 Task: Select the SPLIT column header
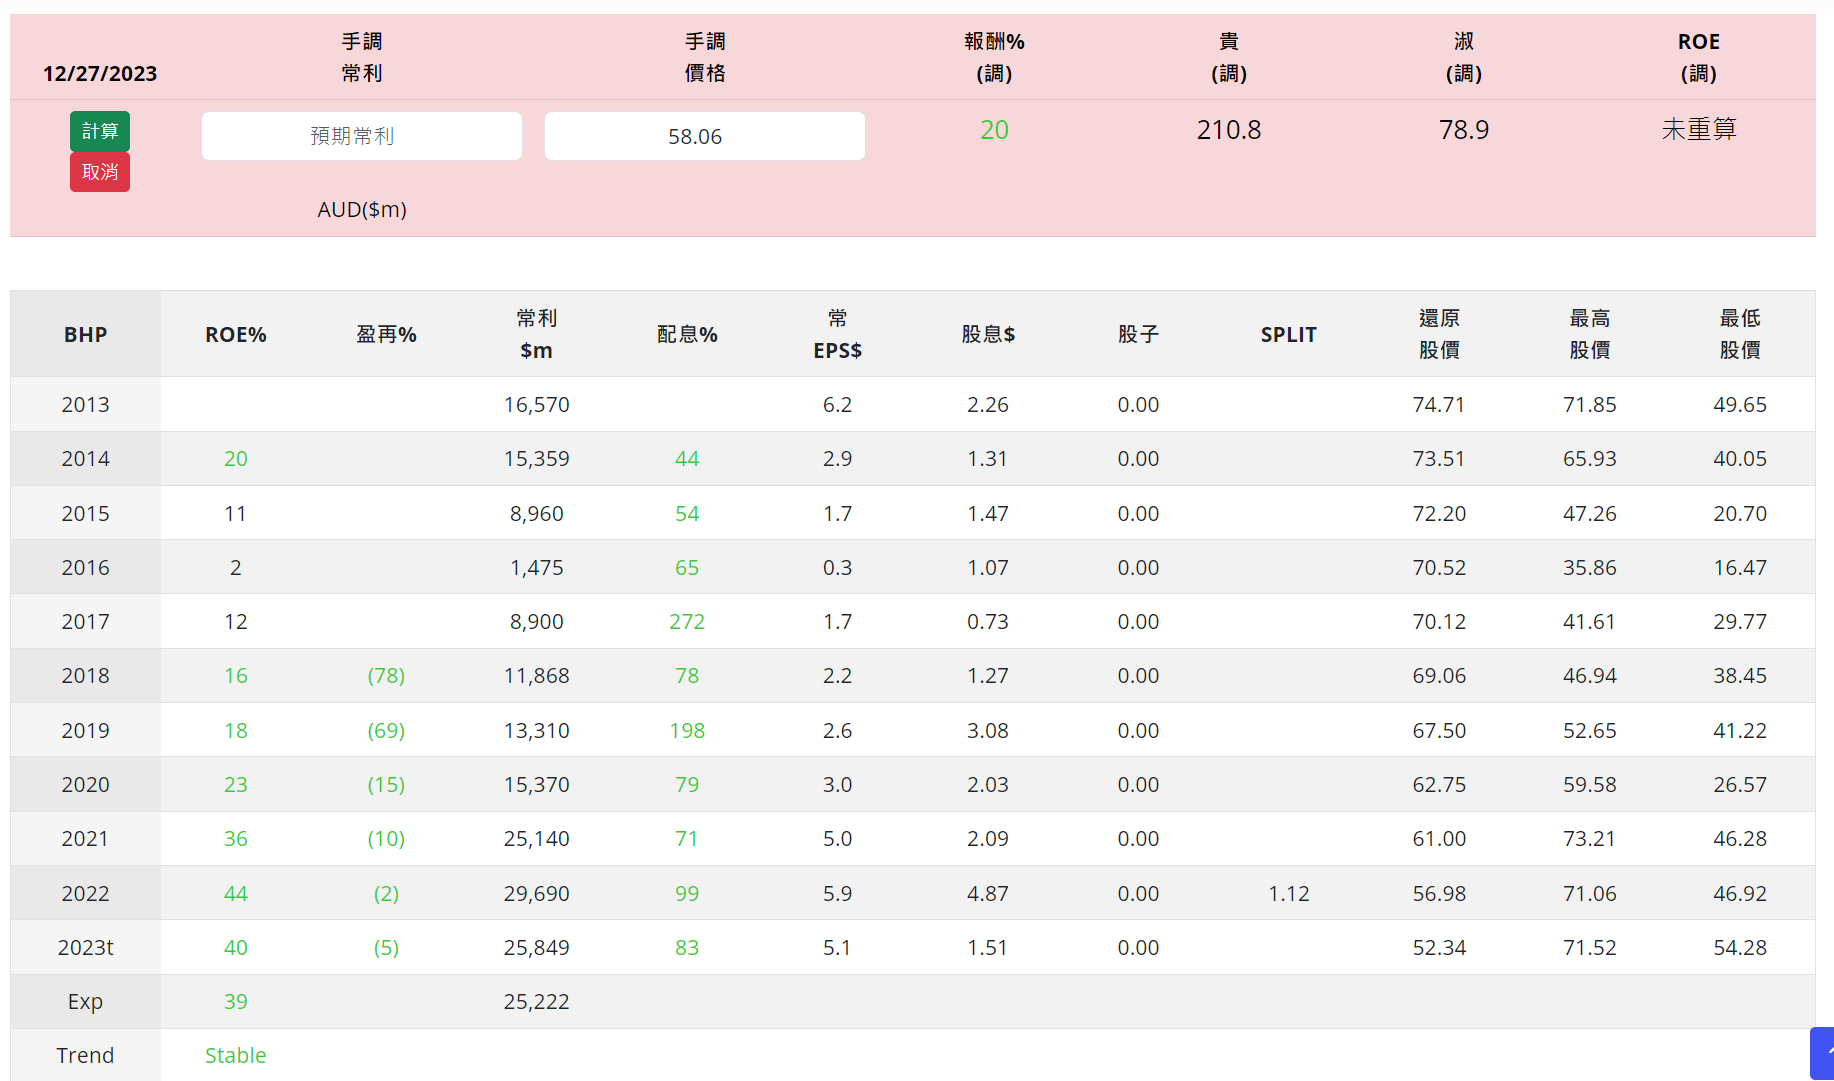click(x=1289, y=335)
